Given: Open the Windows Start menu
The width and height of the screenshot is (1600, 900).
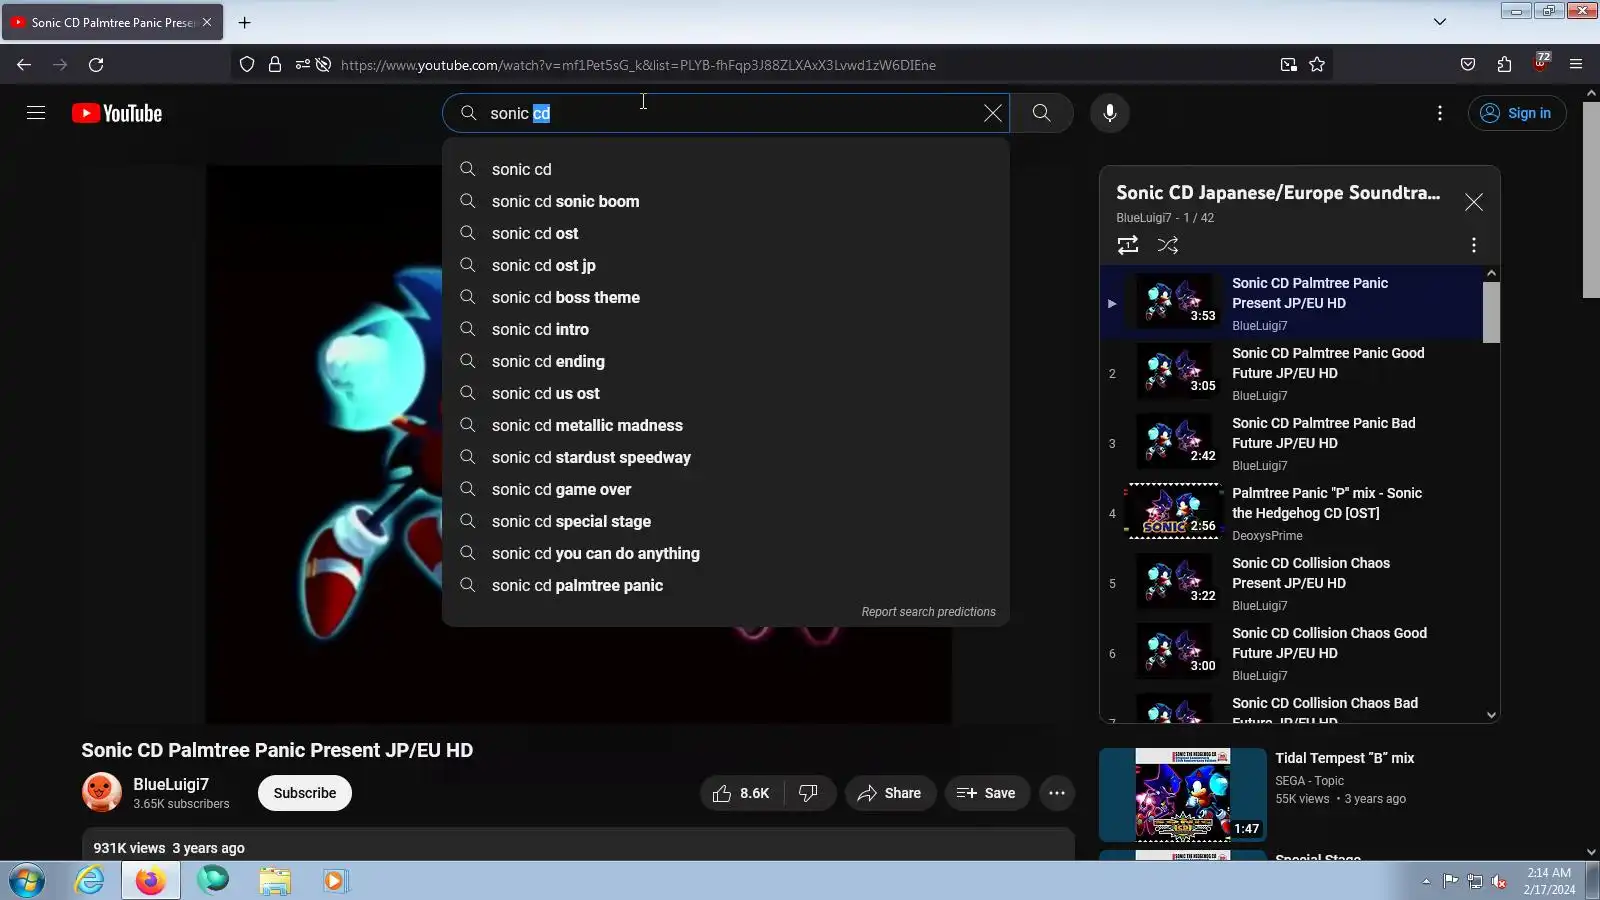Looking at the screenshot, I should click(x=27, y=881).
